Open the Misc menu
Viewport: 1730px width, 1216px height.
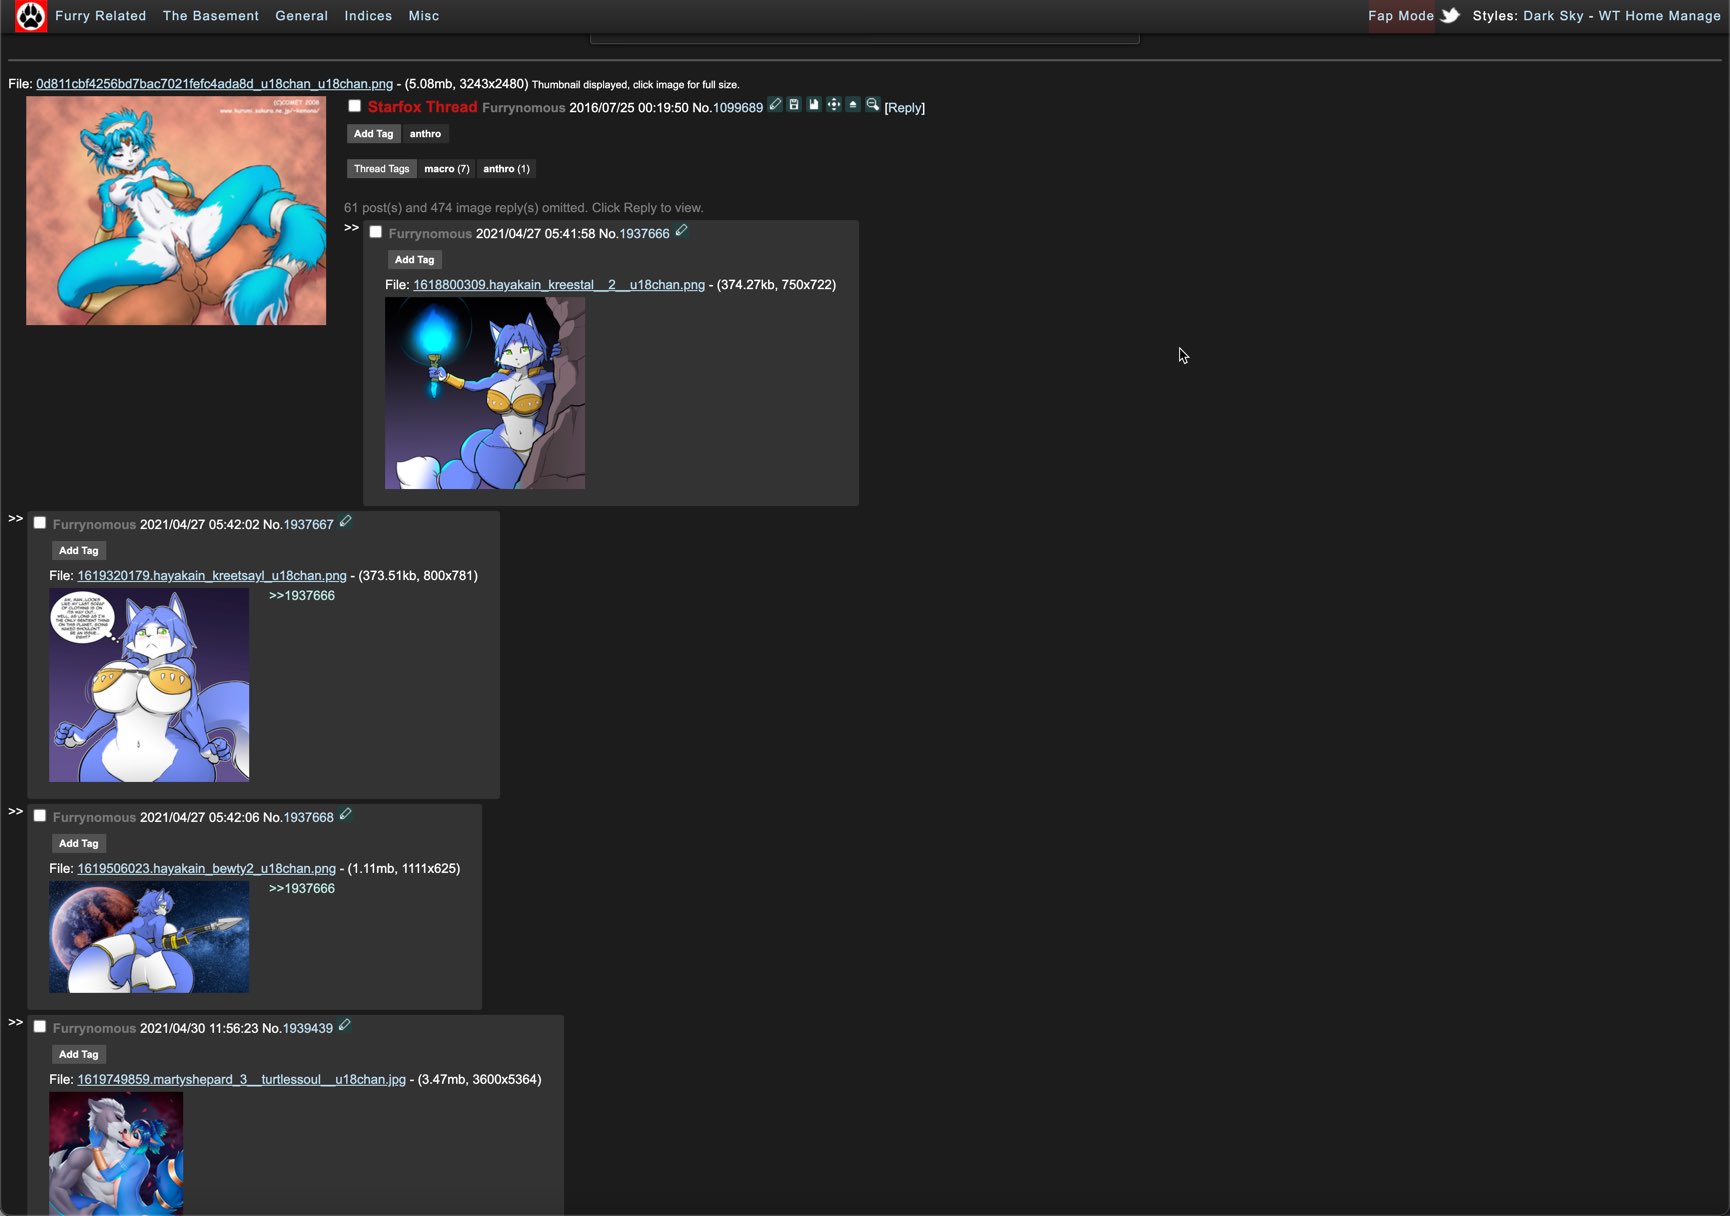pyautogui.click(x=424, y=16)
